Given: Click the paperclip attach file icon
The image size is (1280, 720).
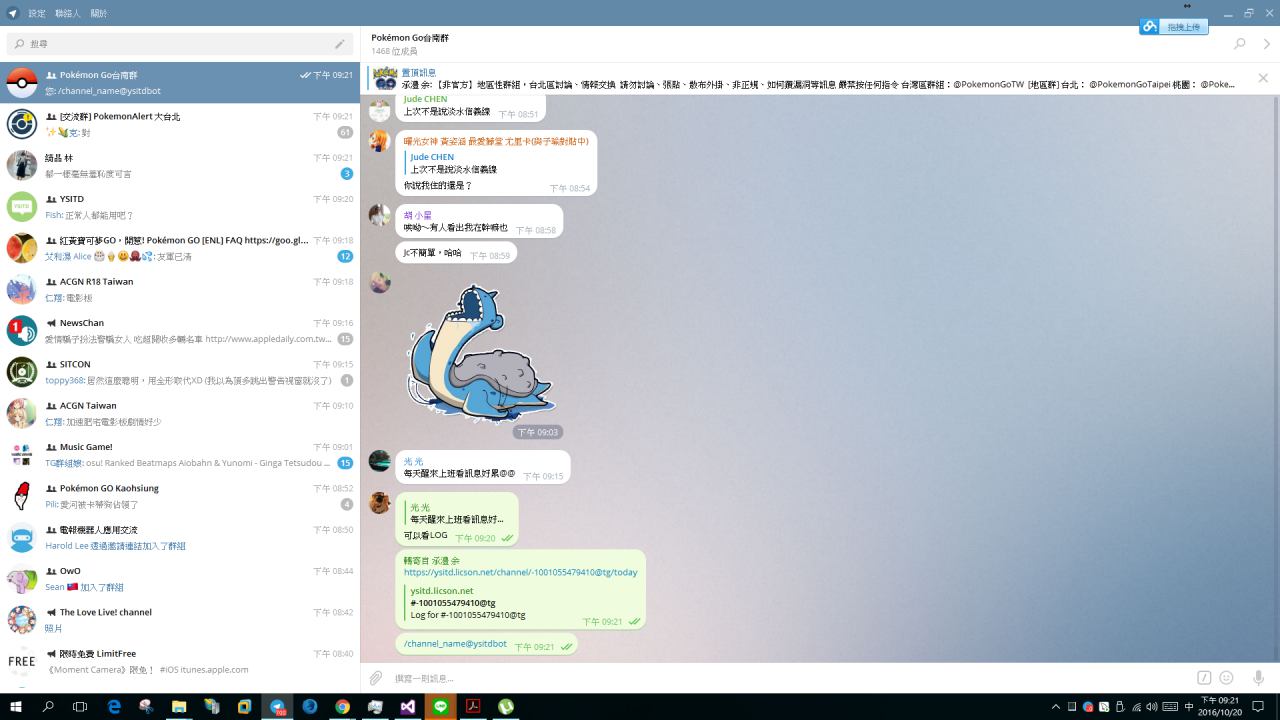Looking at the screenshot, I should (x=376, y=678).
